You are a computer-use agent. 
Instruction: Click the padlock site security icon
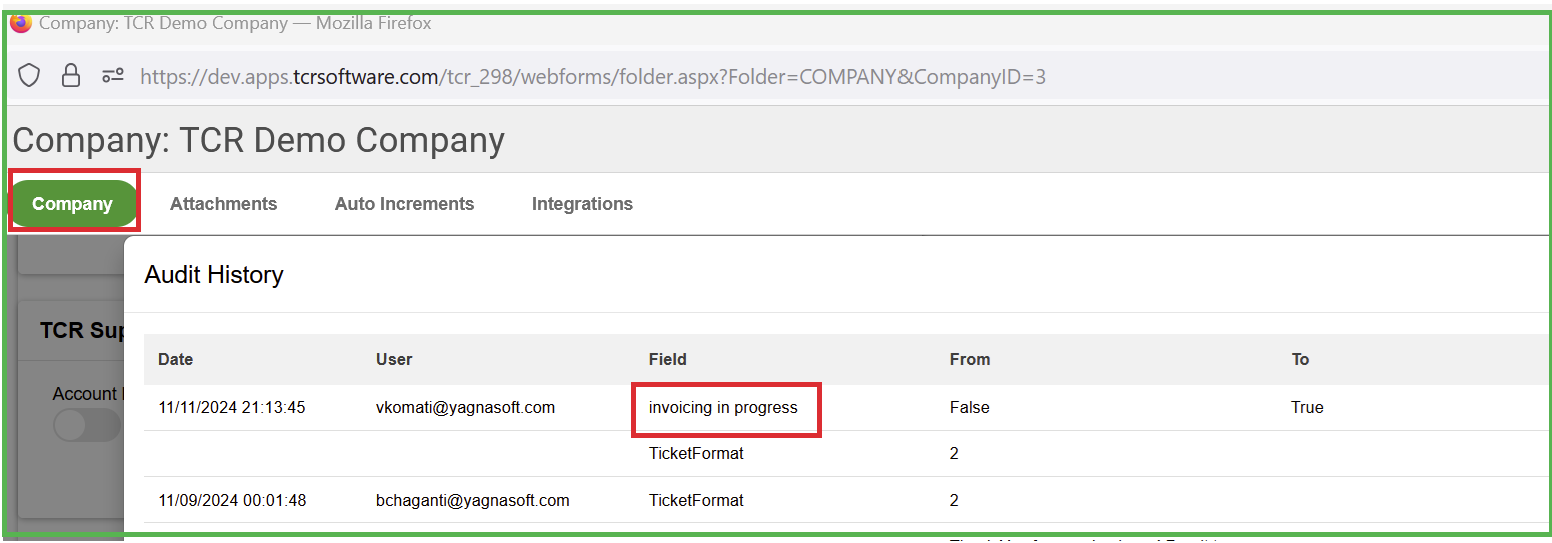point(71,75)
